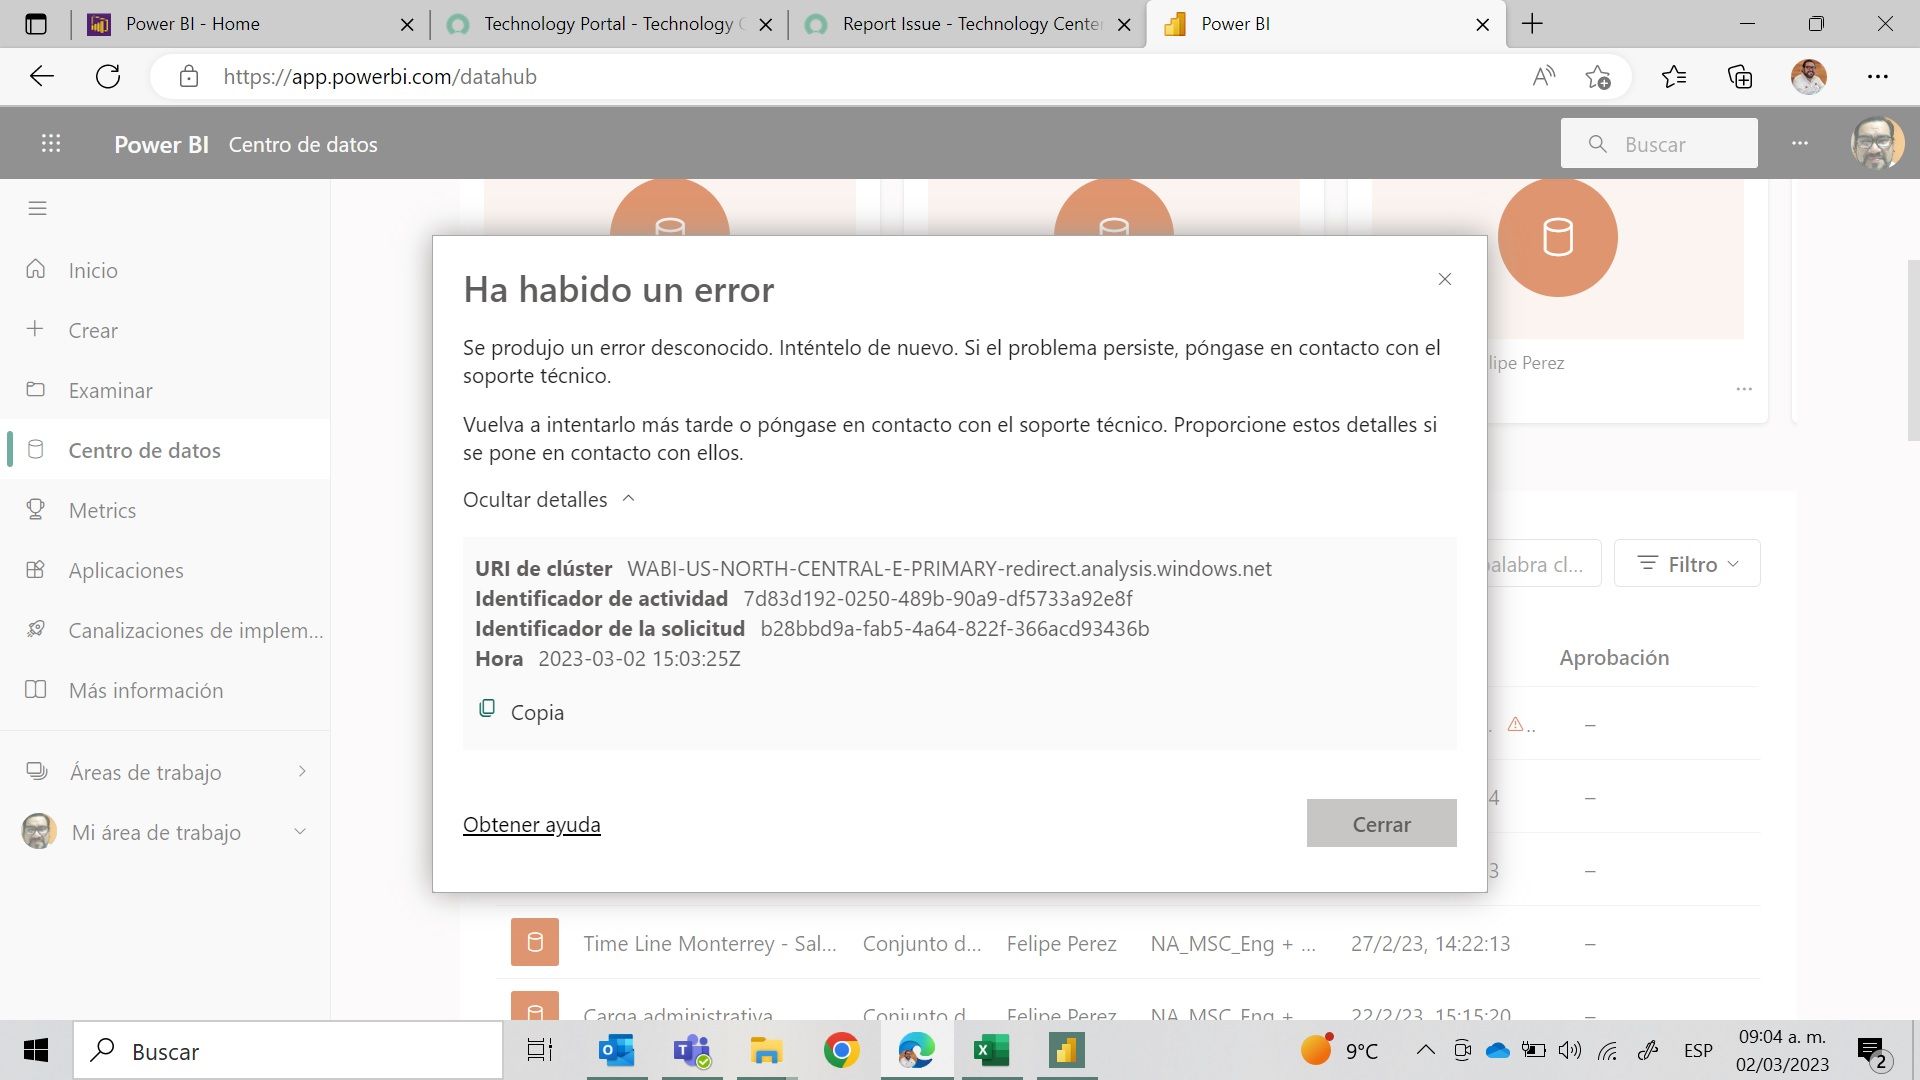
Task: Open the Filtro dropdown
Action: (x=1687, y=564)
